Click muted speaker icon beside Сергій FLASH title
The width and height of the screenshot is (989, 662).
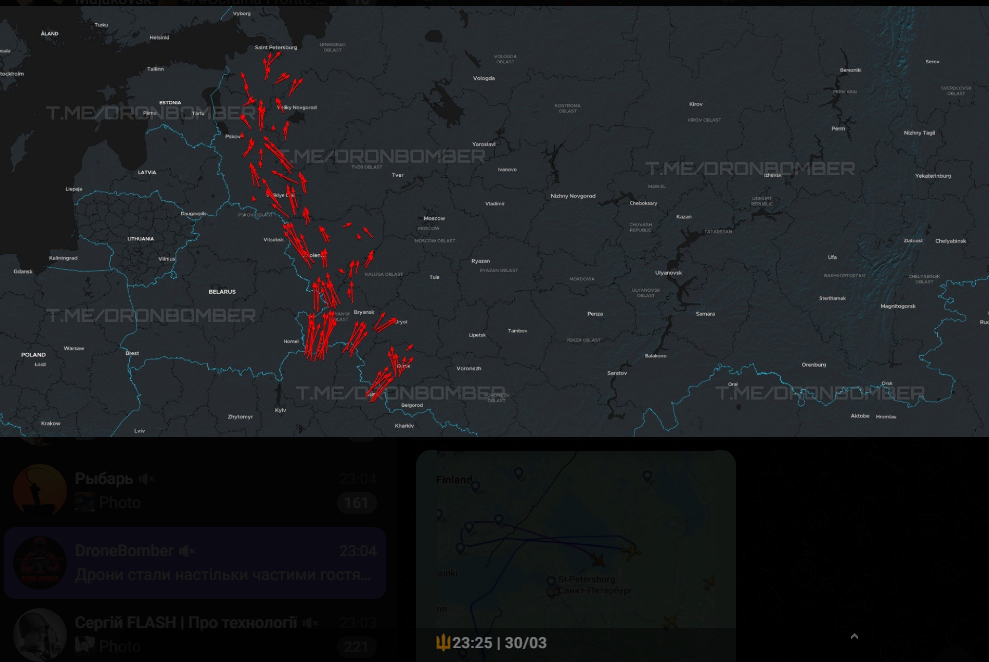pyautogui.click(x=310, y=623)
